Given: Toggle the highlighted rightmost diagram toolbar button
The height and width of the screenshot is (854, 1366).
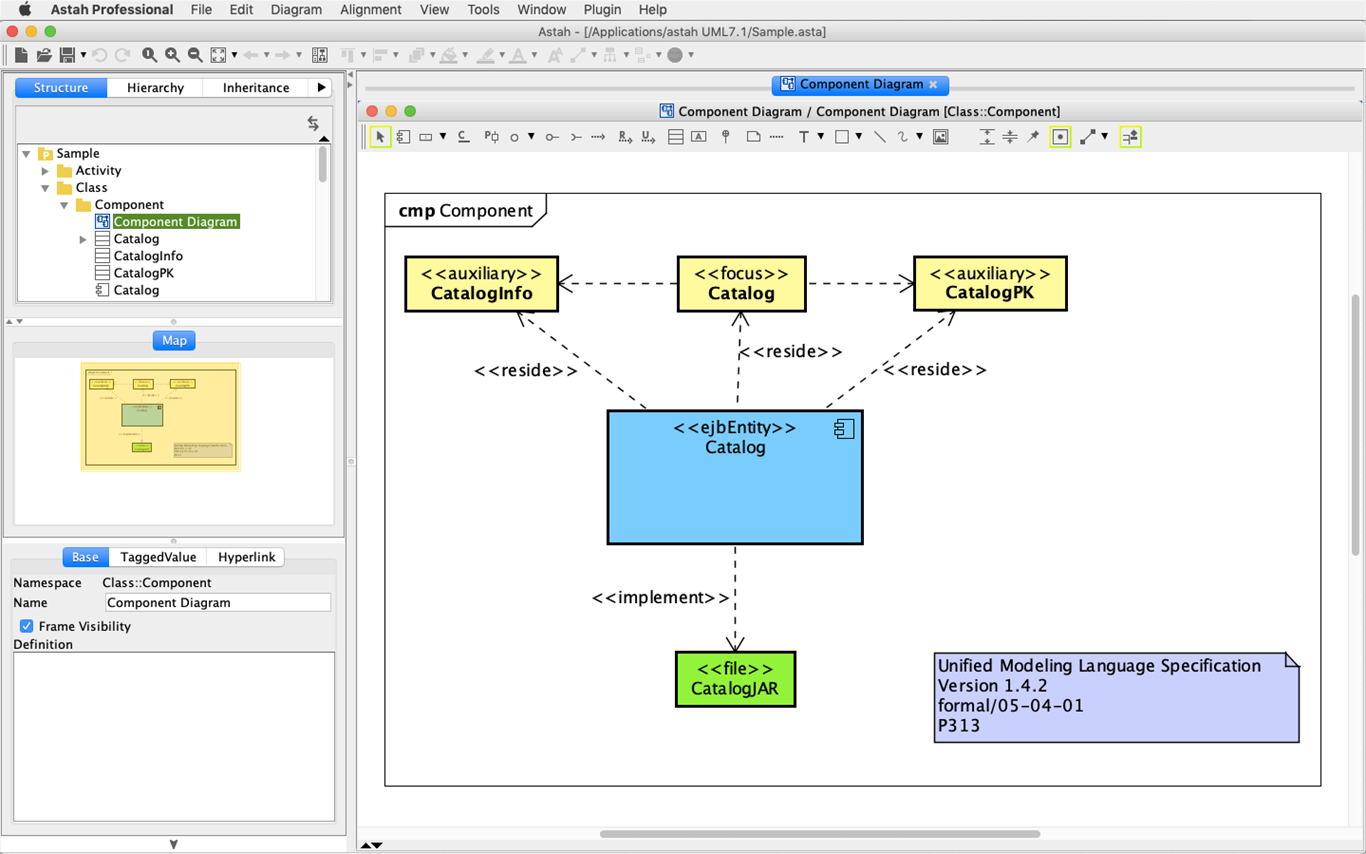Looking at the screenshot, I should point(1130,137).
